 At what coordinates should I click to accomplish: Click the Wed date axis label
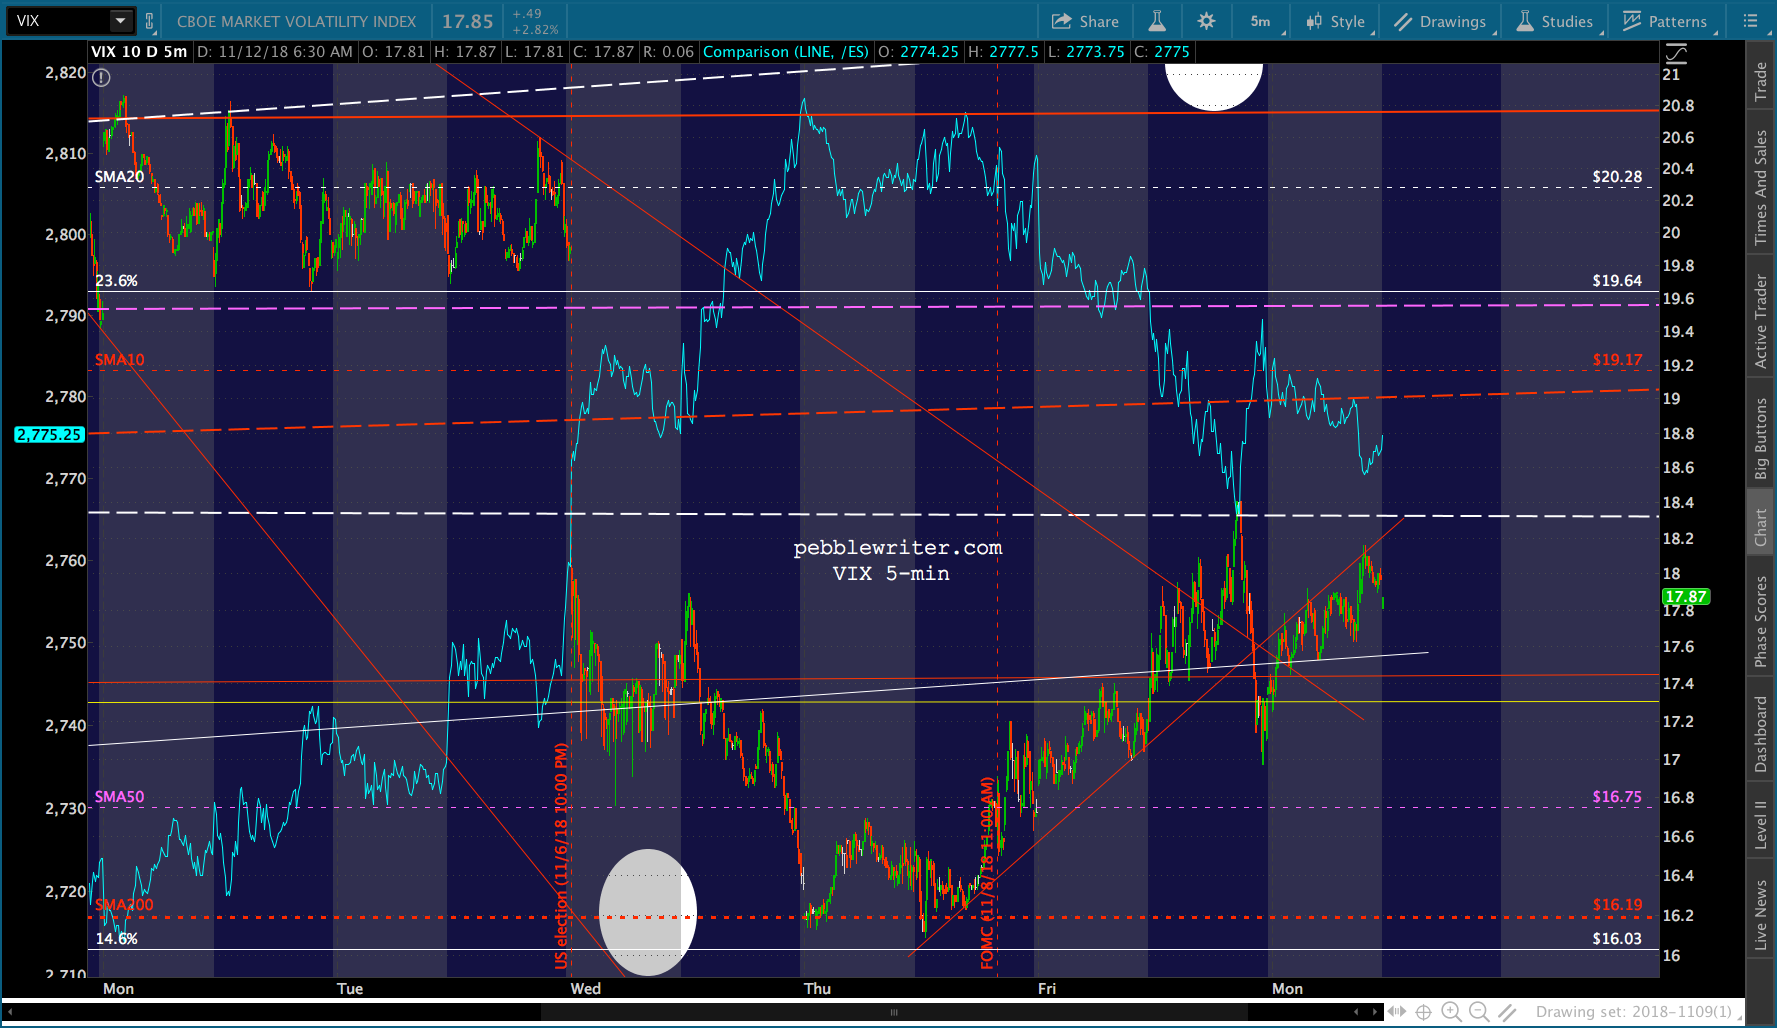[586, 989]
